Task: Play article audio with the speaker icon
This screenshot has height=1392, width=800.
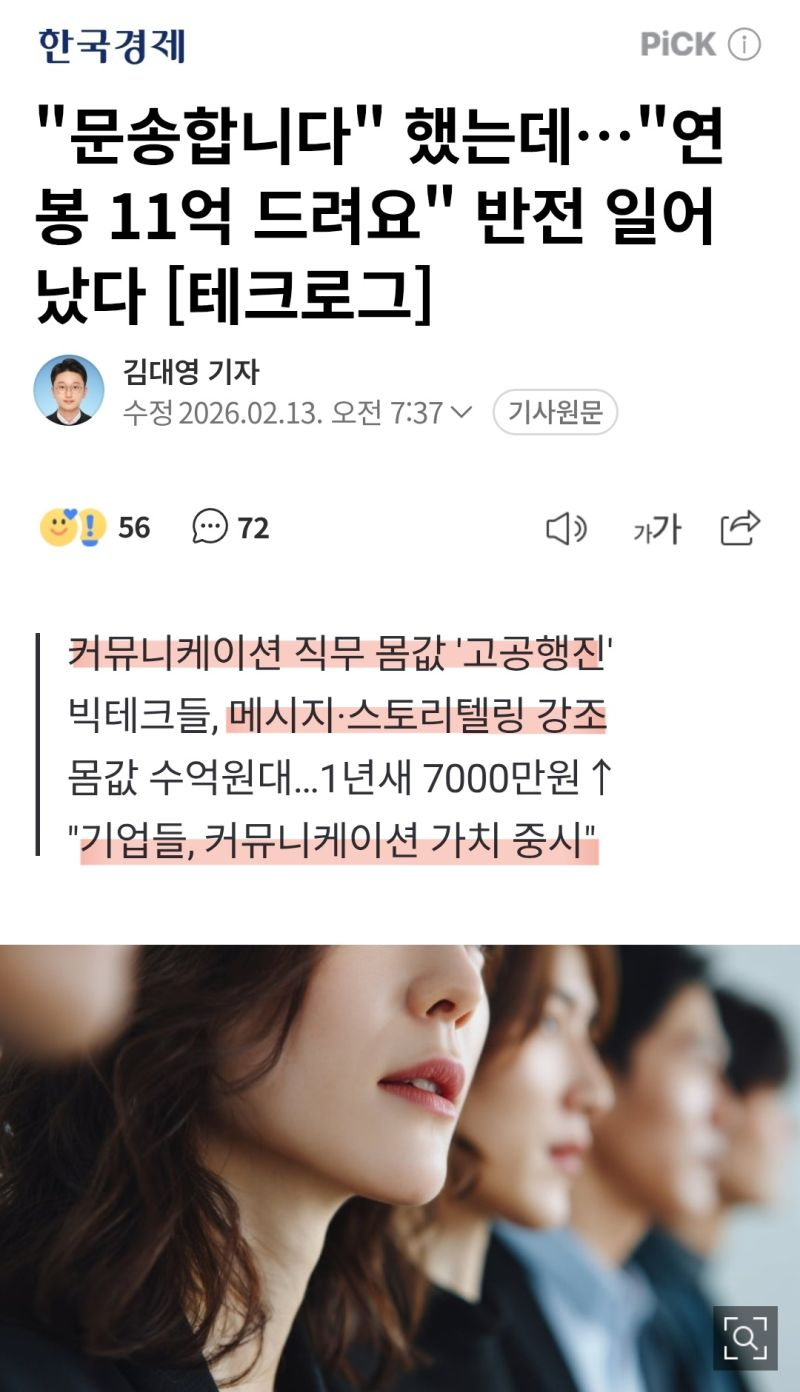Action: click(566, 528)
